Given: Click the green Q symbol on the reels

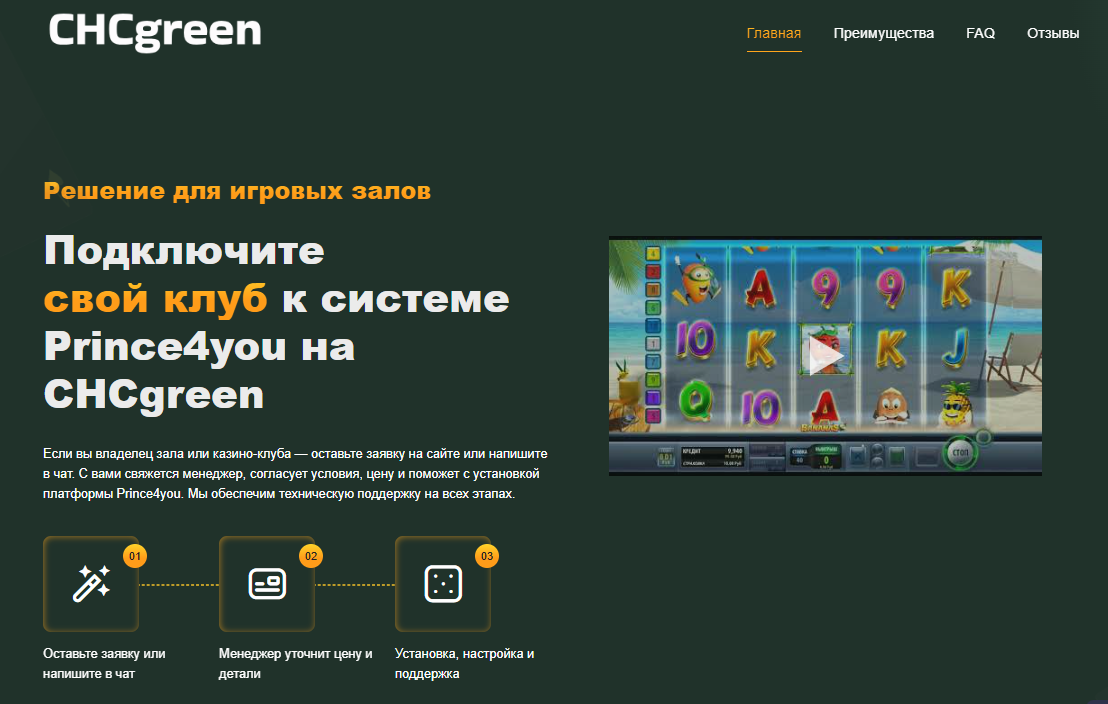Looking at the screenshot, I should click(694, 402).
